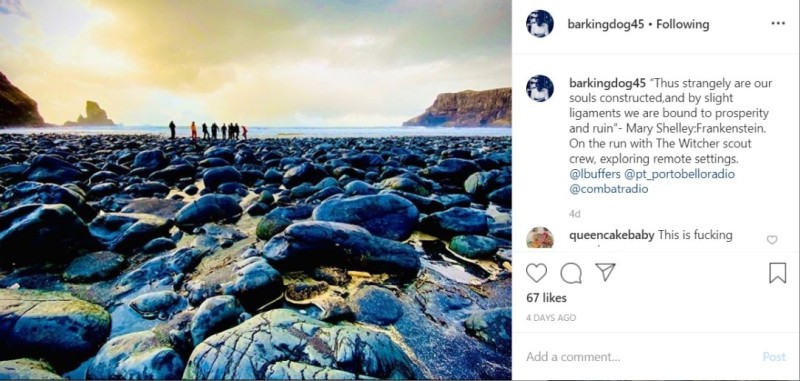The width and height of the screenshot is (800, 381).
Task: Toggle the Following status in header
Action: tap(682, 24)
